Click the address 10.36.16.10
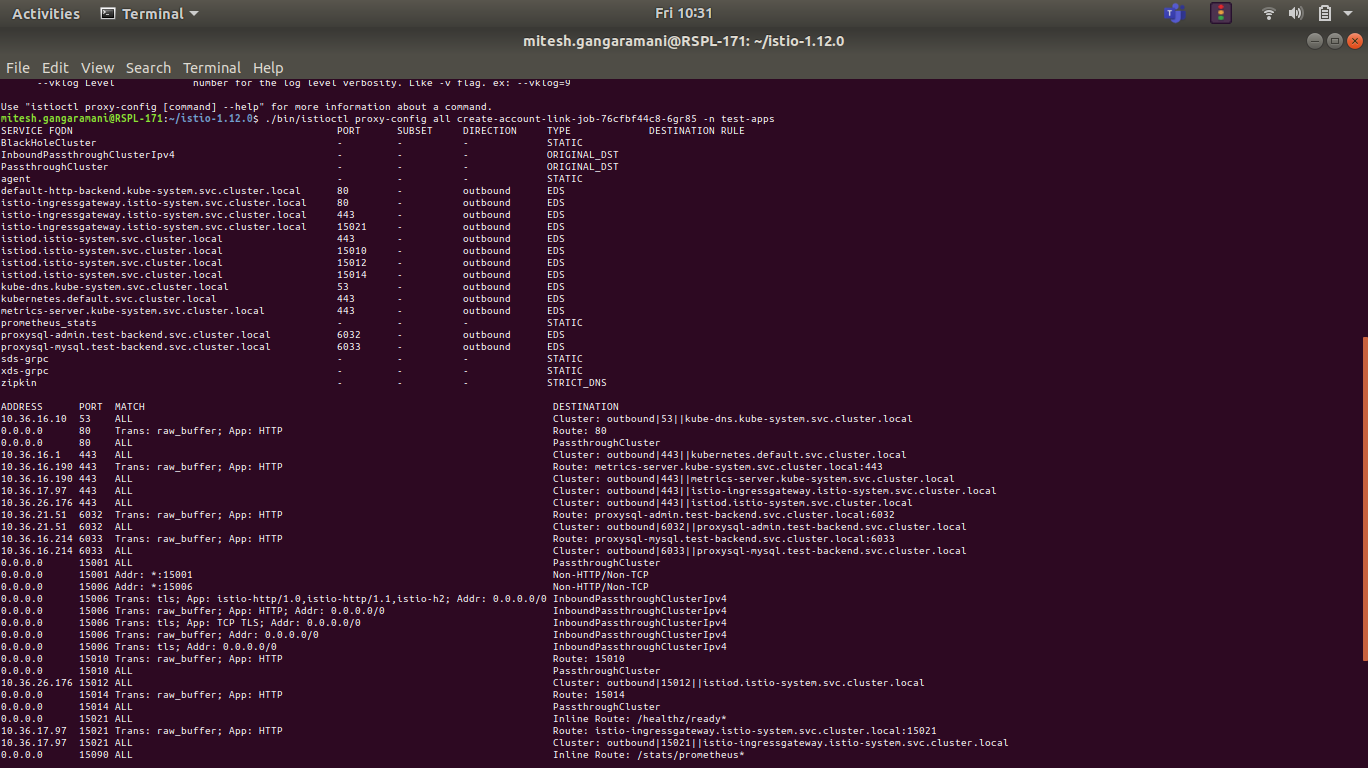 click(34, 419)
